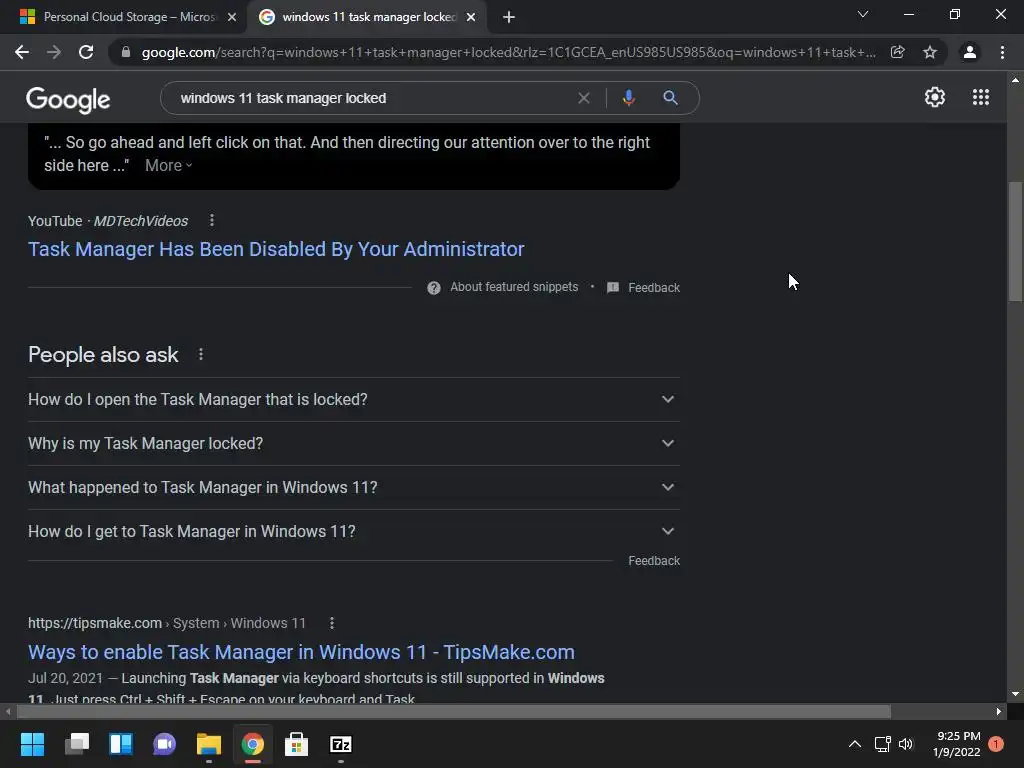
Task: Click scroll-down arrow on vertical scrollbar
Action: 1015,694
